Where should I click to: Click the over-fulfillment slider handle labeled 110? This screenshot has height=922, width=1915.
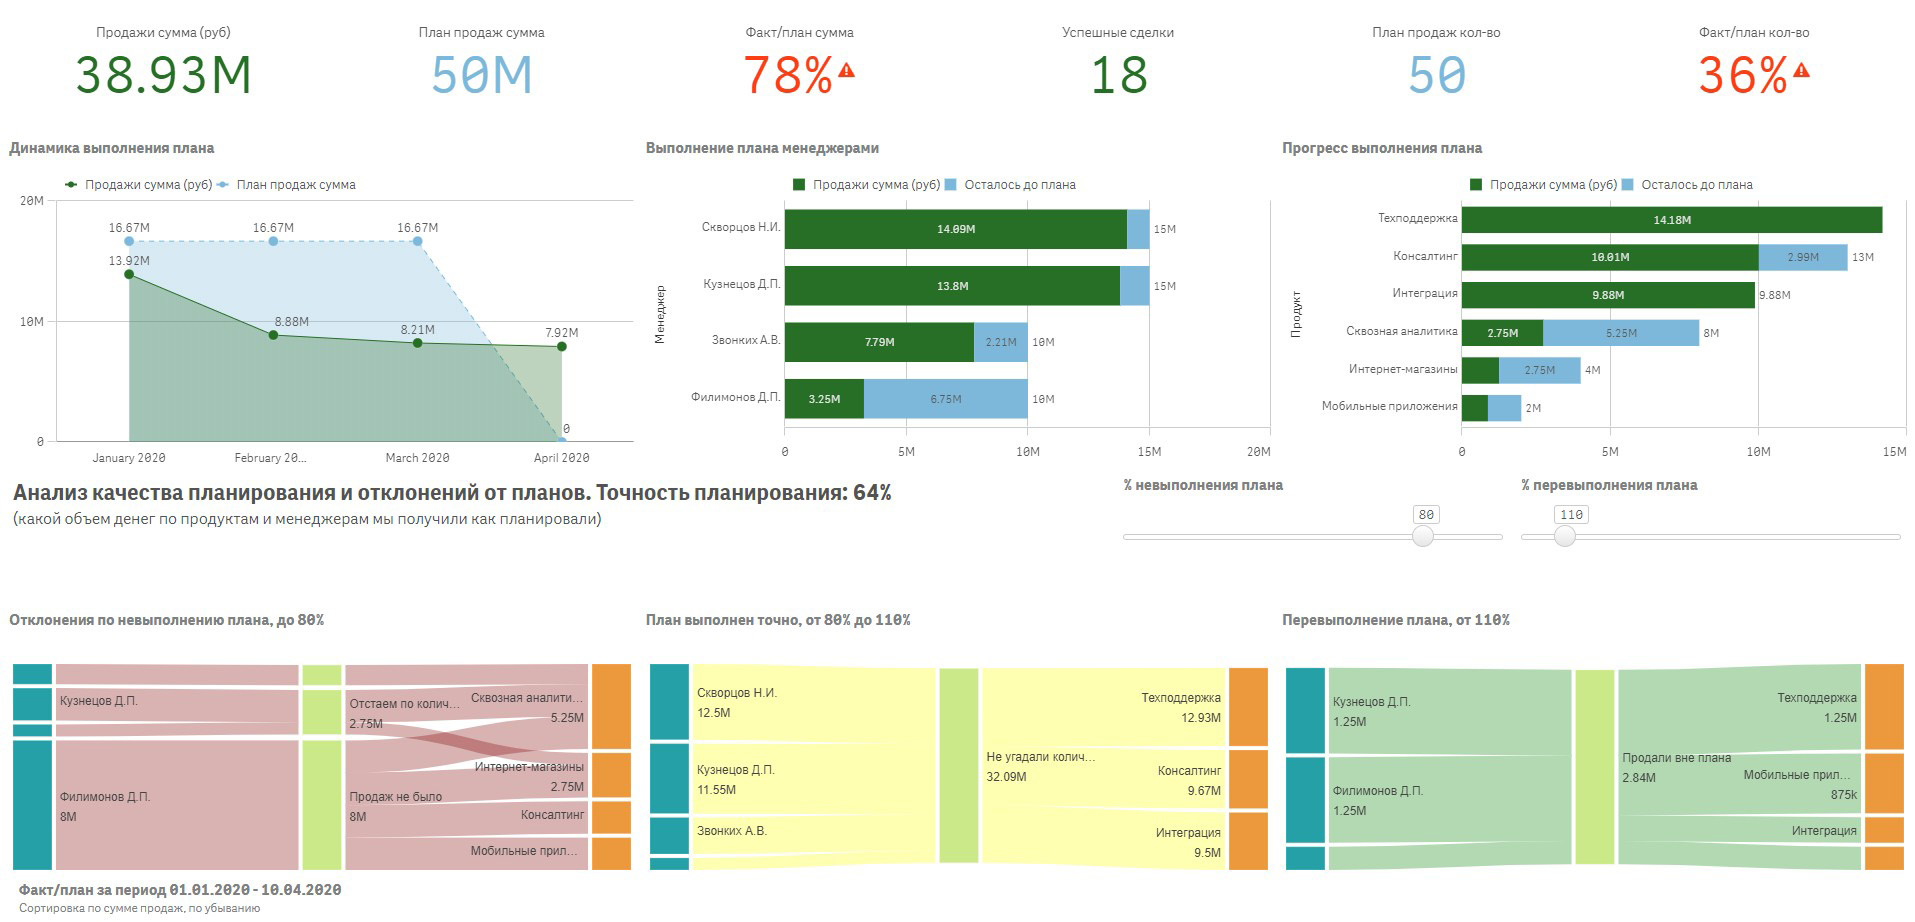[x=1565, y=536]
